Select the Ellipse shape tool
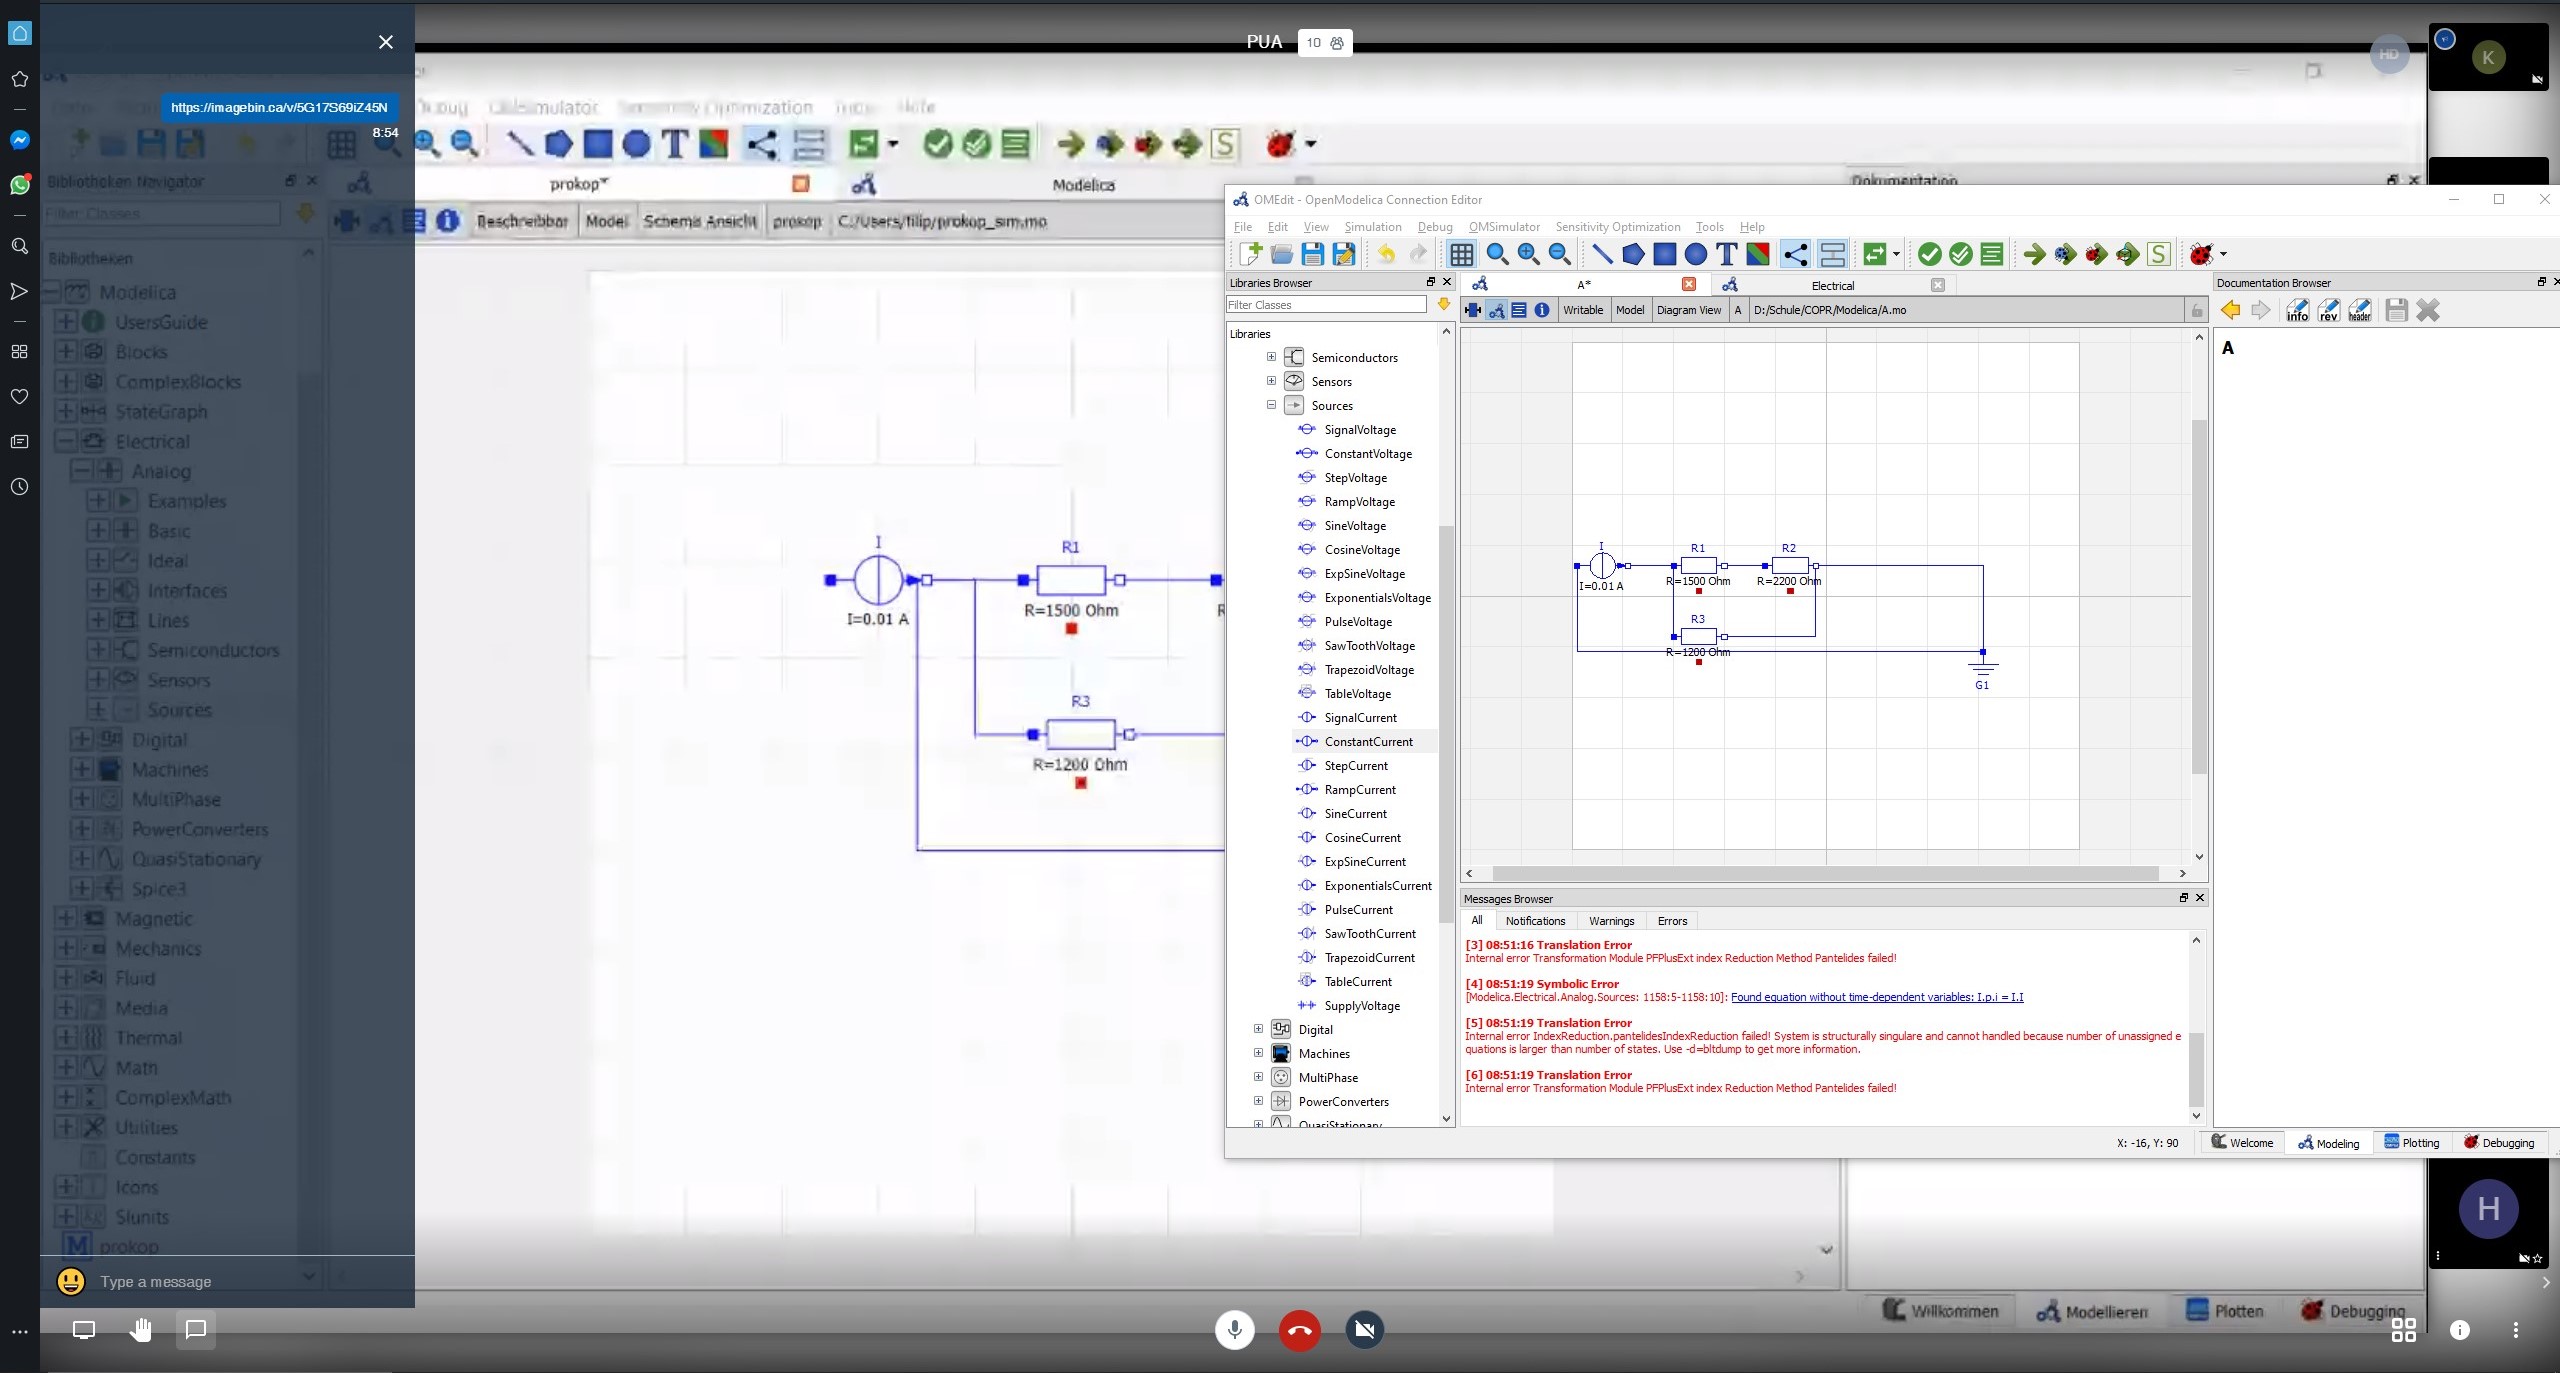 [x=1695, y=254]
